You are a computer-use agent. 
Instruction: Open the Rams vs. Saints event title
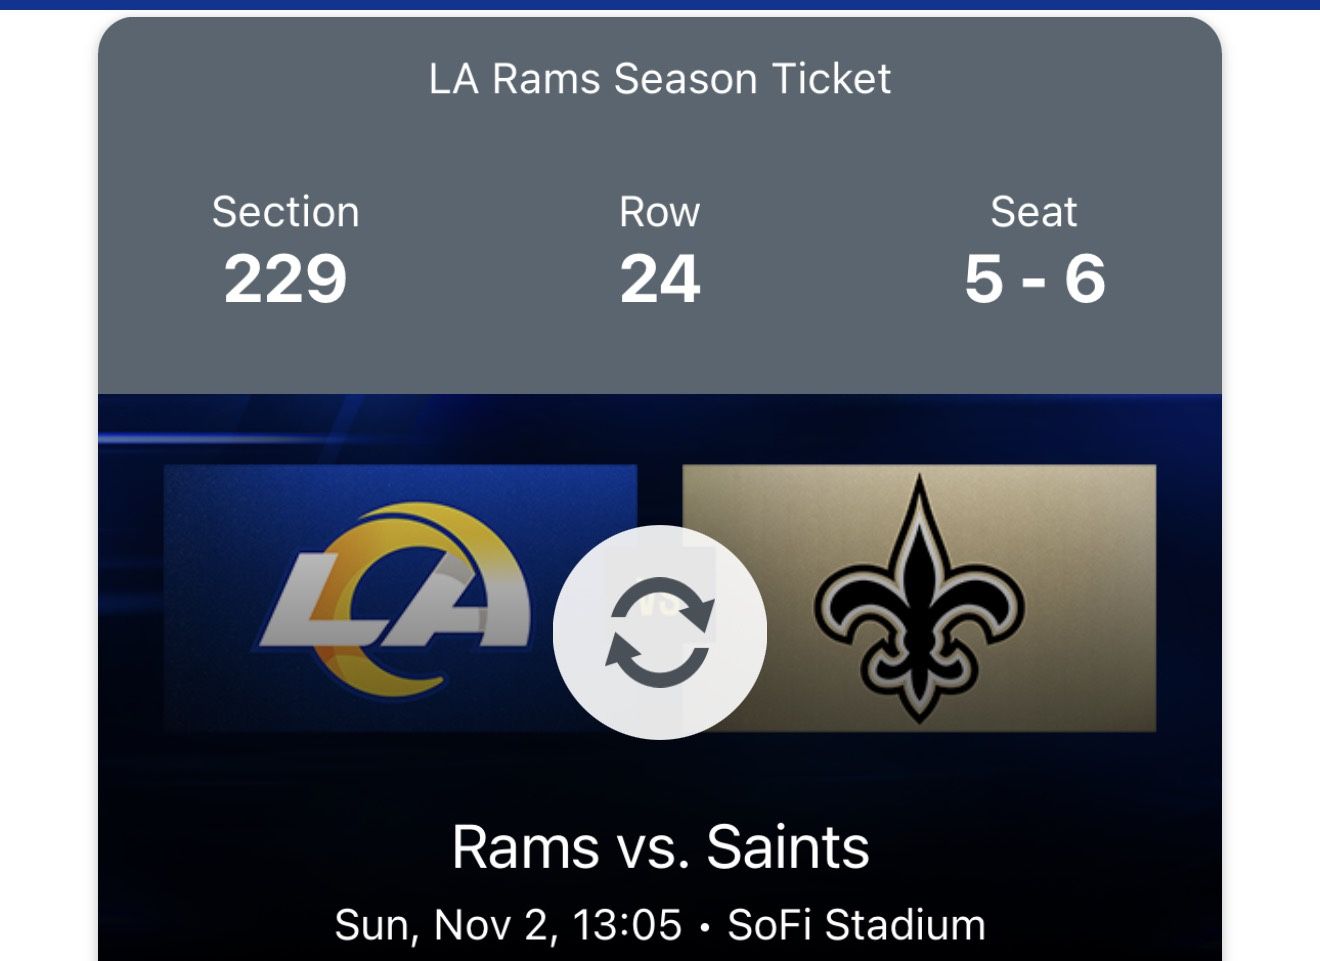pyautogui.click(x=661, y=848)
